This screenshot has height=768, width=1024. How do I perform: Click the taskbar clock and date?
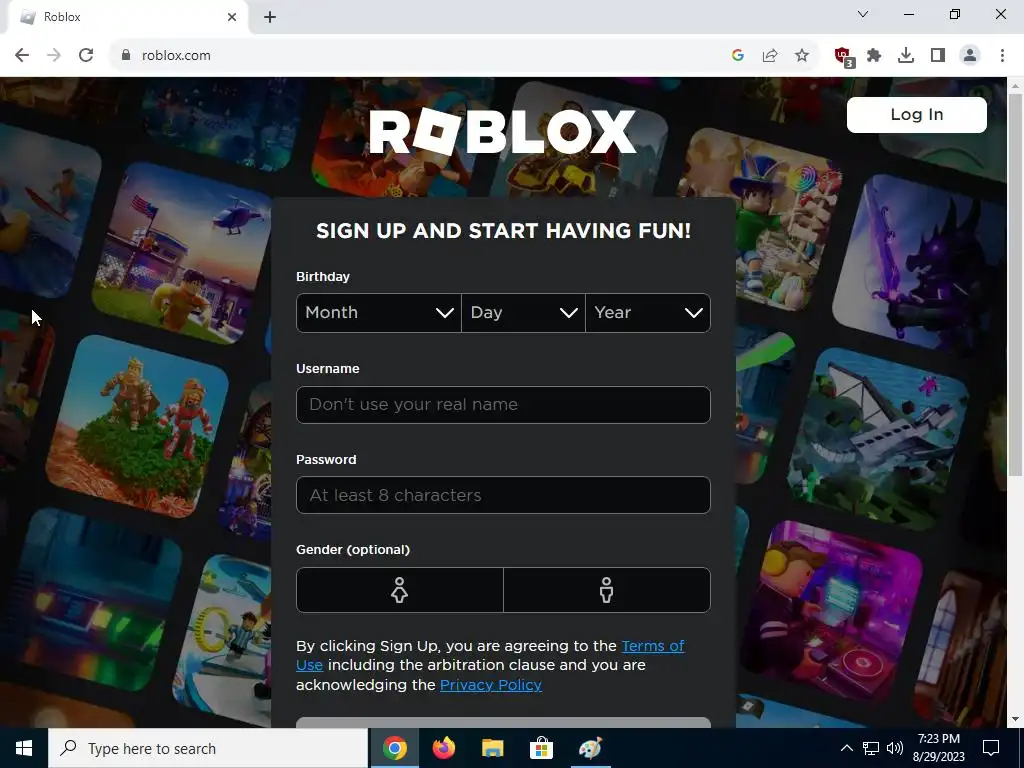pyautogui.click(x=938, y=748)
